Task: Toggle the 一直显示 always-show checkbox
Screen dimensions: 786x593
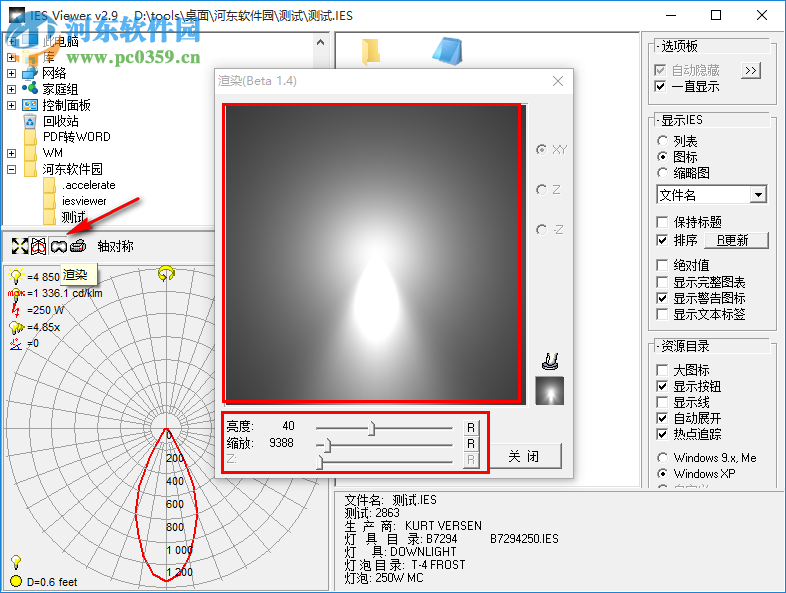Action: tap(661, 86)
